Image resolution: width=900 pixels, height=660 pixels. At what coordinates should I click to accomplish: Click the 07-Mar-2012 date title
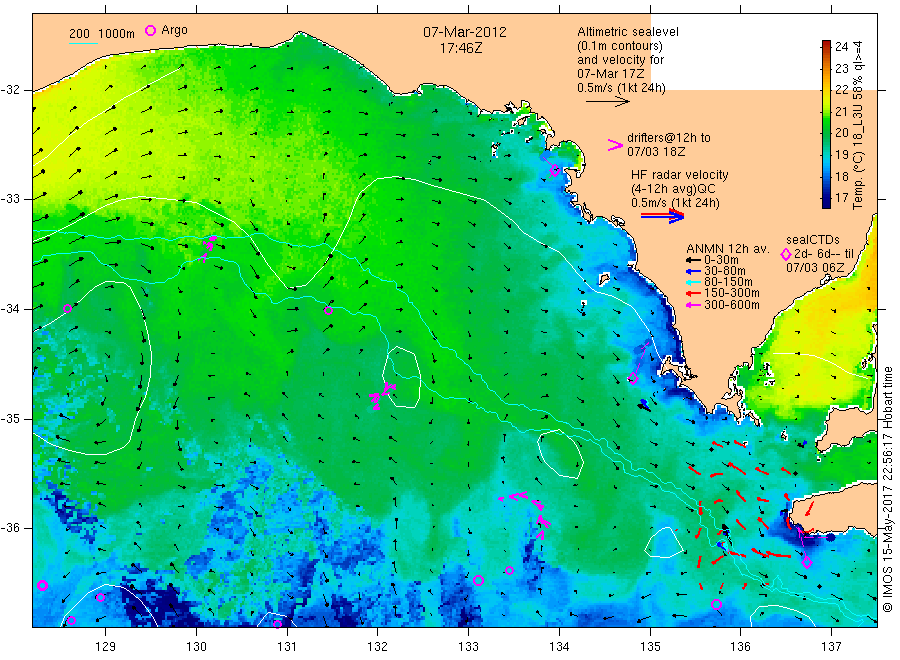(x=465, y=32)
